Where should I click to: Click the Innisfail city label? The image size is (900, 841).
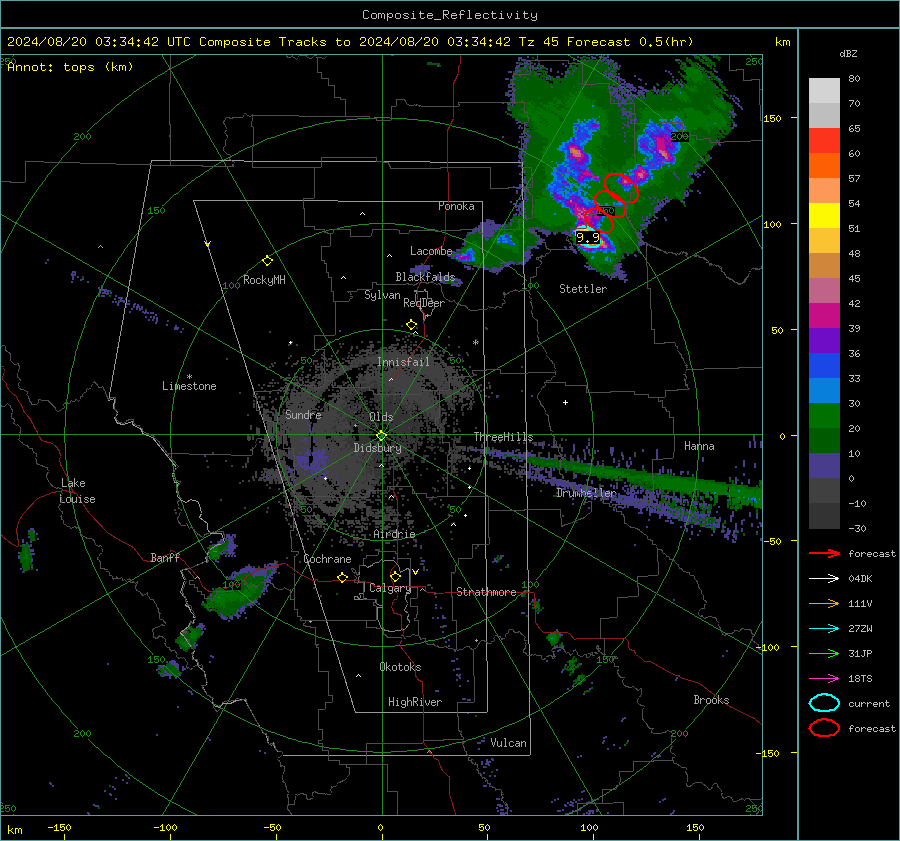[x=403, y=362]
